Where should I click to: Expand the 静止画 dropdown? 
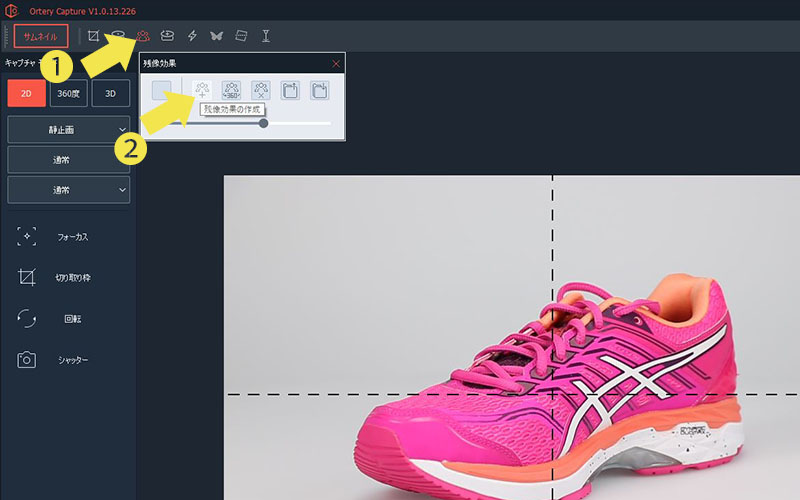click(69, 130)
